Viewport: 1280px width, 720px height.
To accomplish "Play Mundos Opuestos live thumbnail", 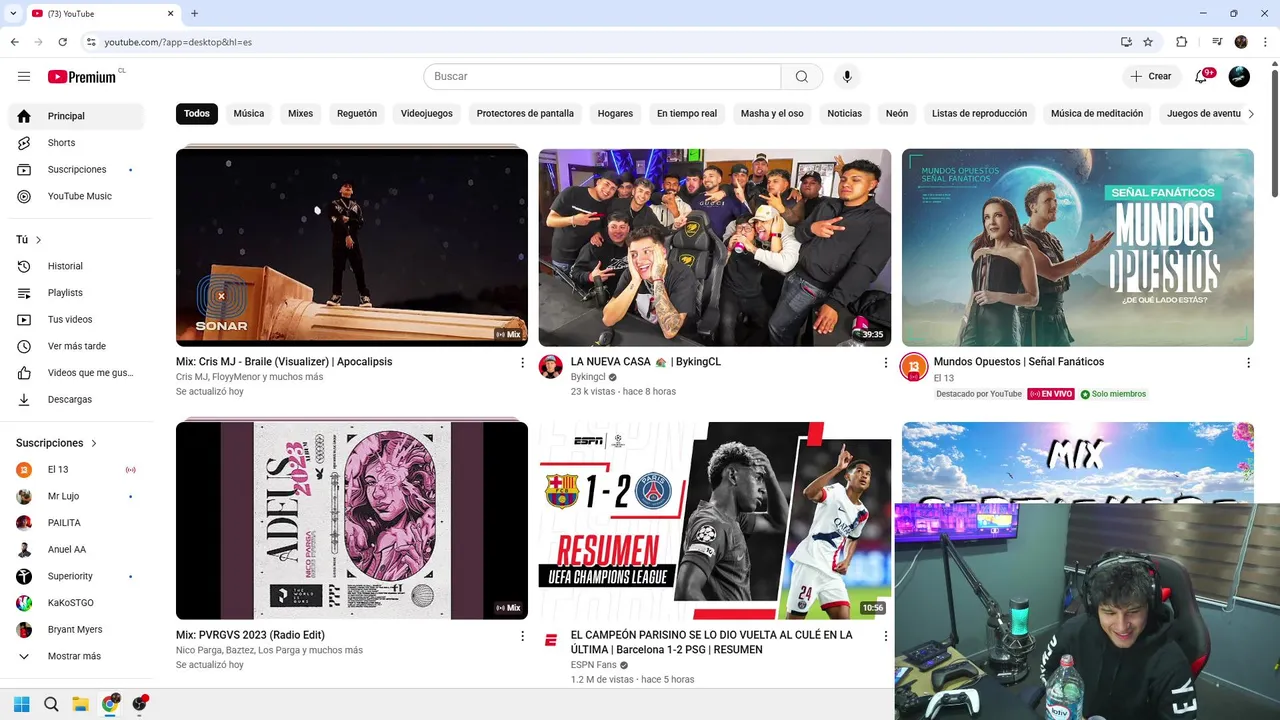I will click(x=1078, y=247).
